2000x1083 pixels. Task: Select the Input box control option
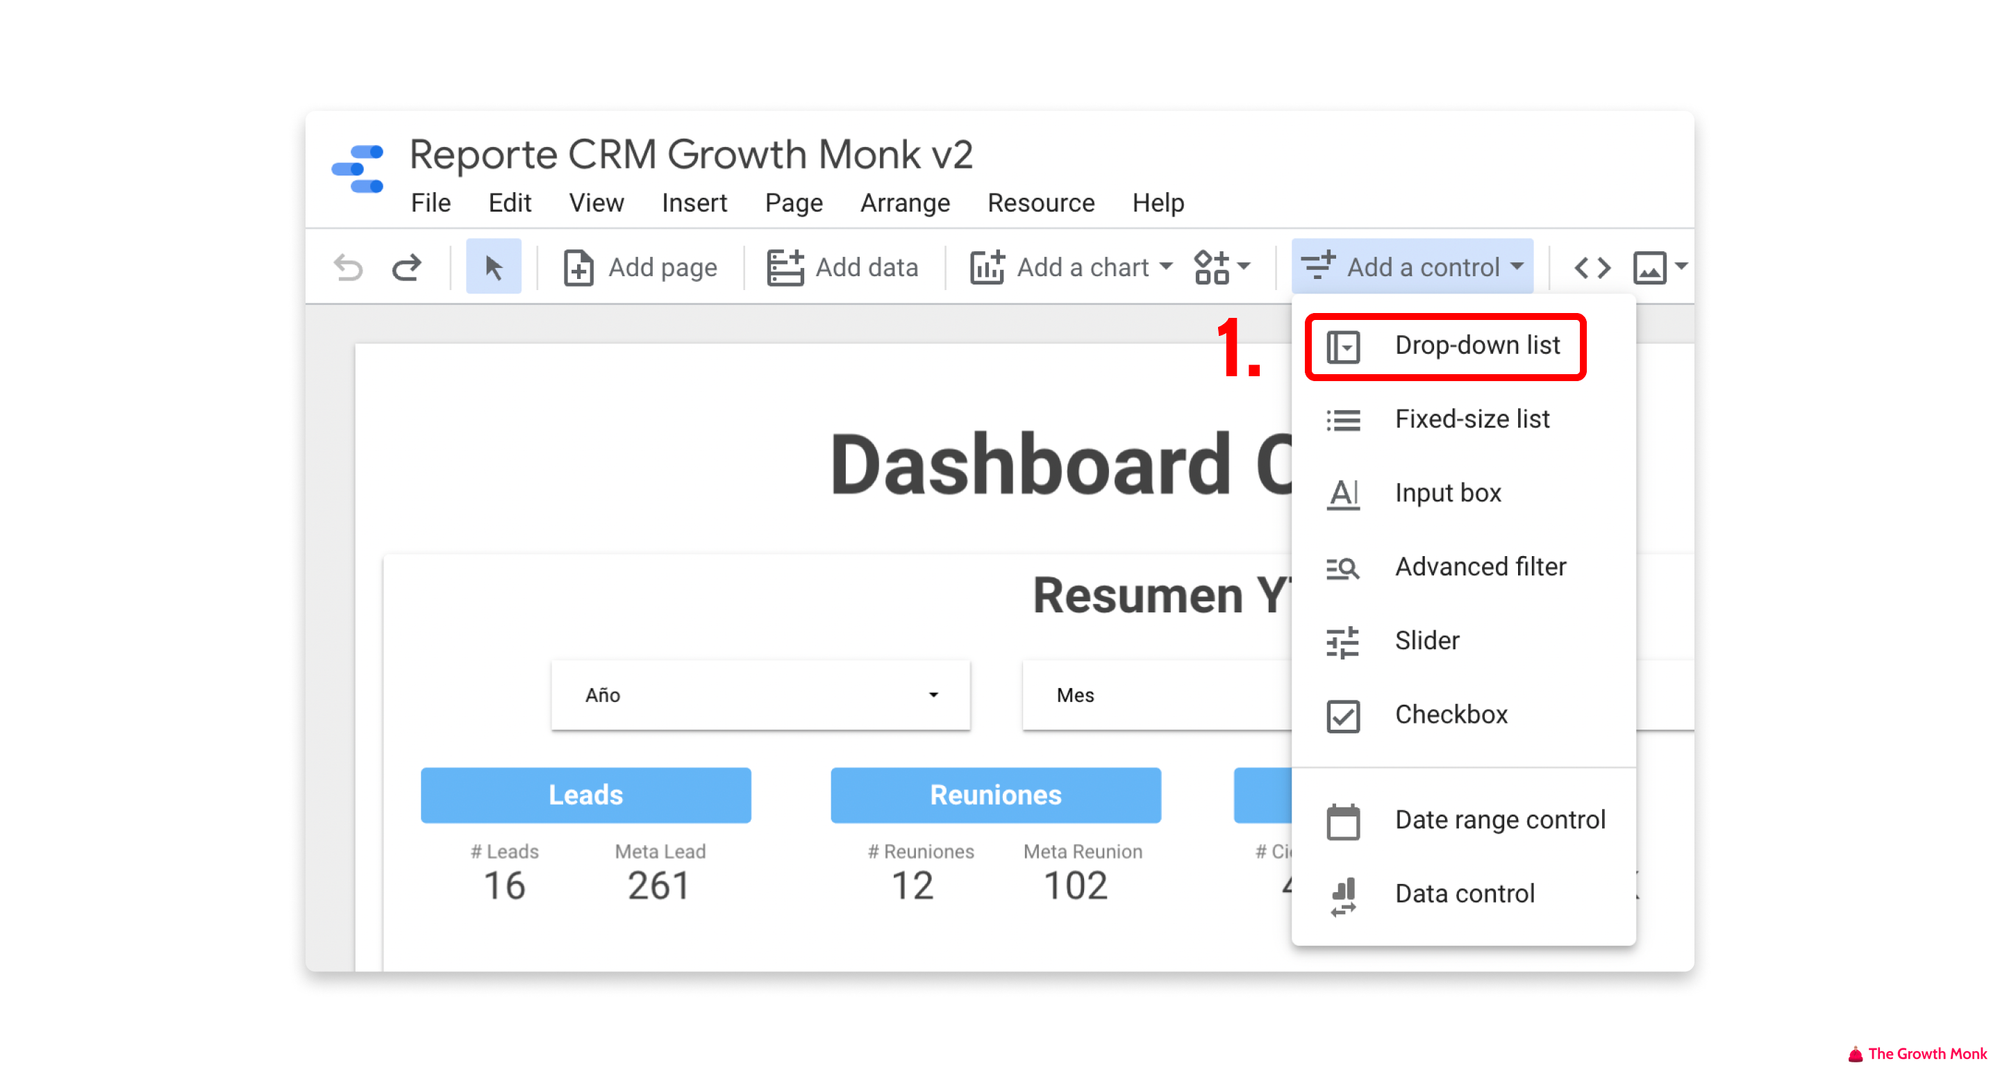click(x=1447, y=491)
